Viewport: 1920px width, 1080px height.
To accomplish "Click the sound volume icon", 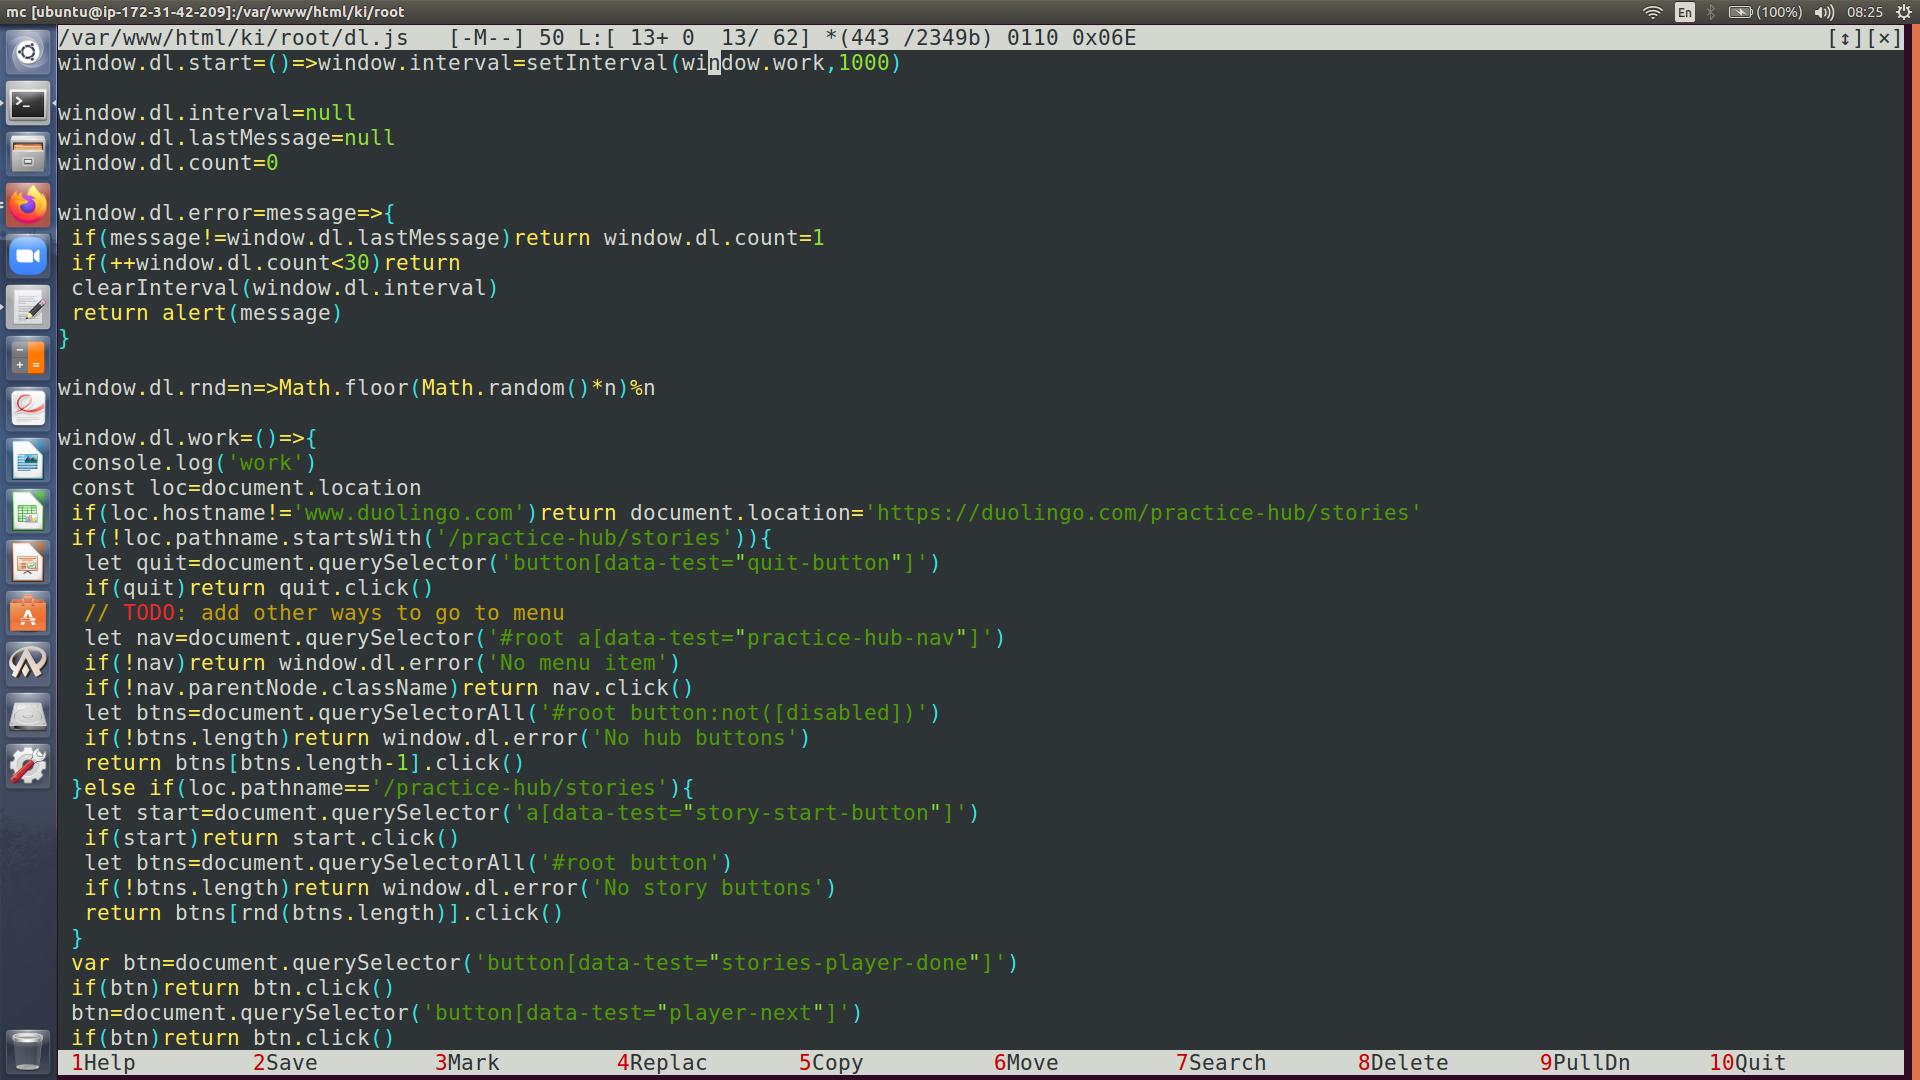I will tap(1824, 12).
